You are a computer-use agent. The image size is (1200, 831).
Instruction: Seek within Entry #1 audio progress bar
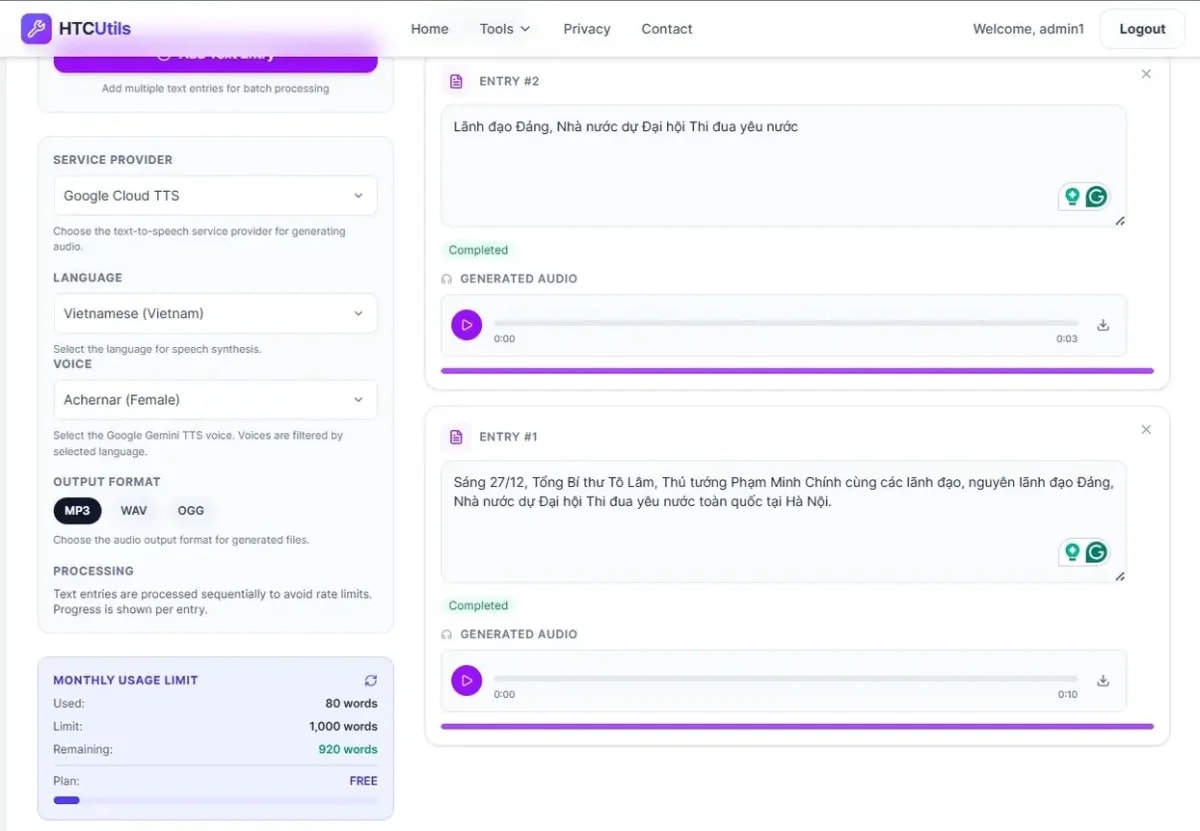(x=785, y=679)
